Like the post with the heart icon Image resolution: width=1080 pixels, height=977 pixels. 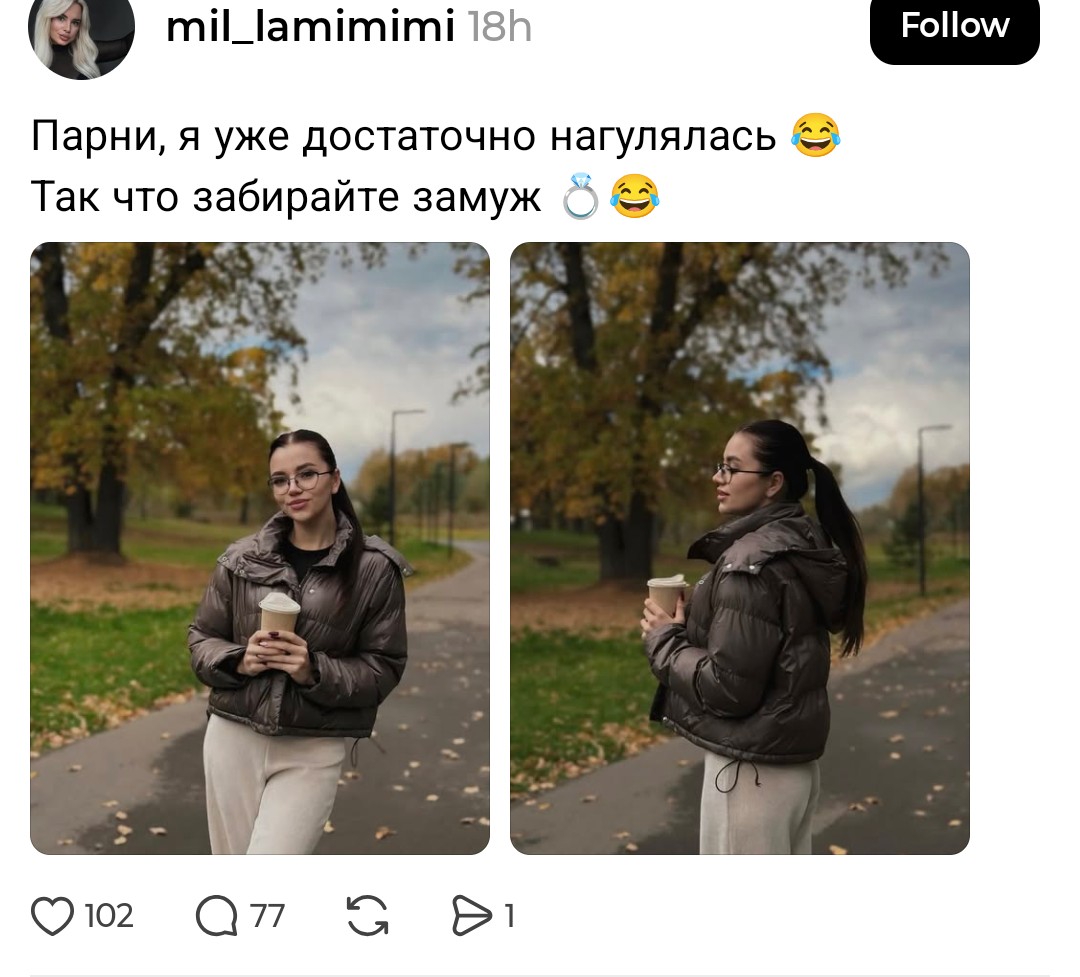click(52, 916)
